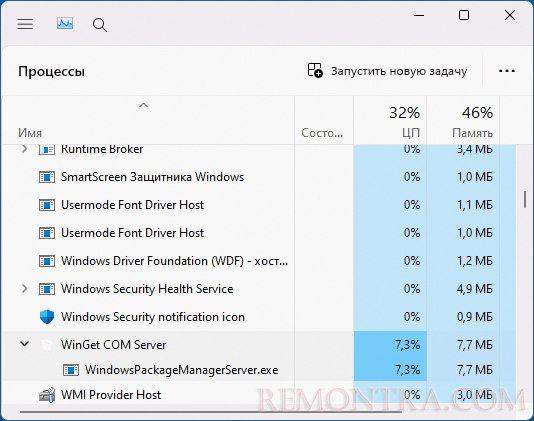Open the search magnifier icon
534x421 pixels.
pyautogui.click(x=99, y=25)
